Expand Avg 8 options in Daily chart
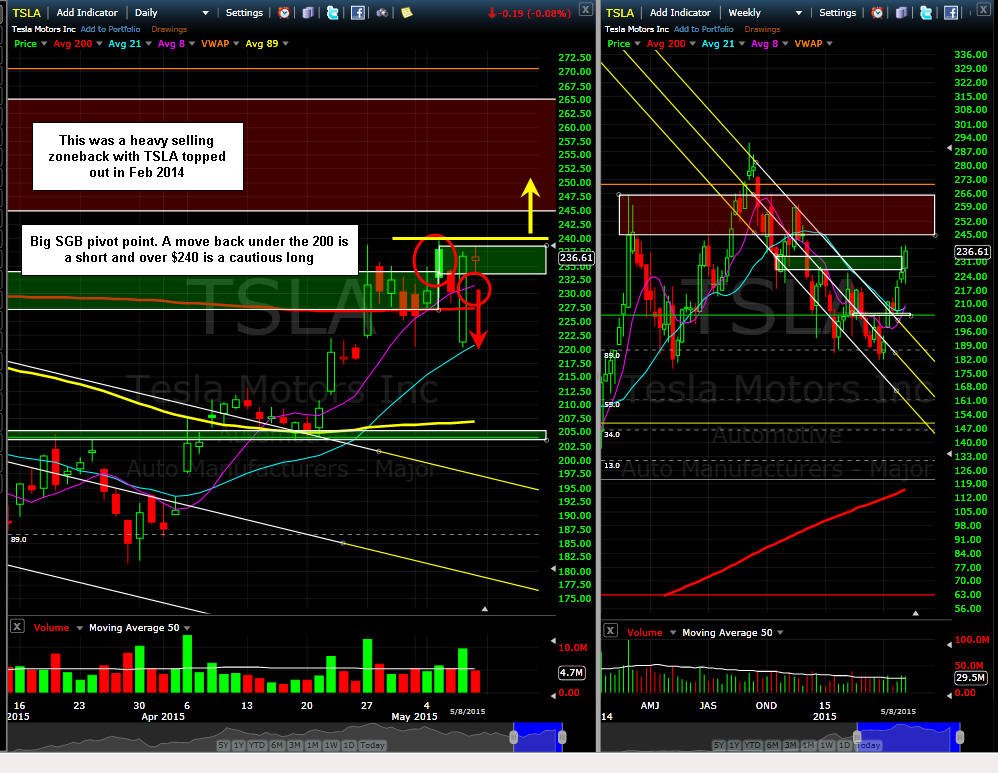998x773 pixels. [x=192, y=44]
